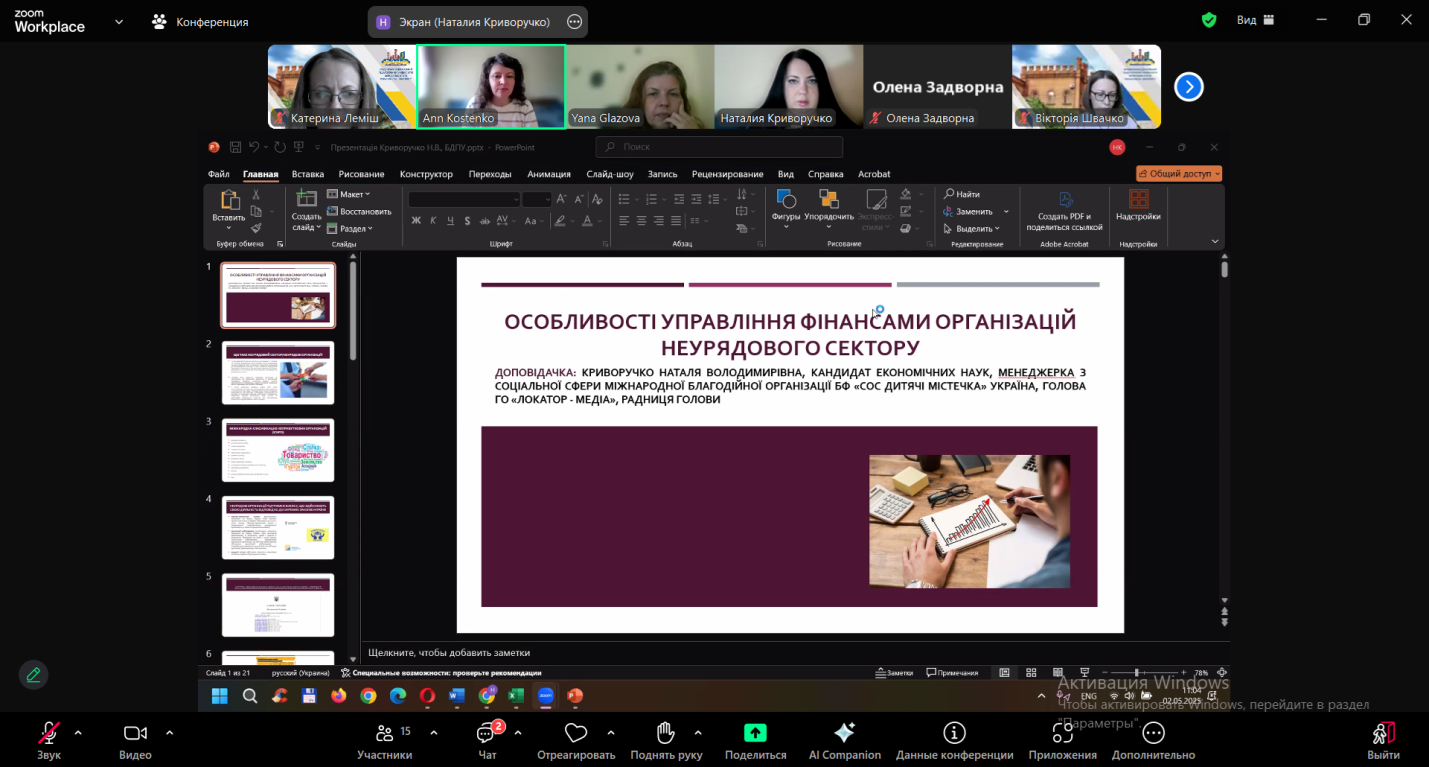This screenshot has height=767, width=1429.
Task: Click the Упорядочить arrange icon
Action: pos(828,198)
